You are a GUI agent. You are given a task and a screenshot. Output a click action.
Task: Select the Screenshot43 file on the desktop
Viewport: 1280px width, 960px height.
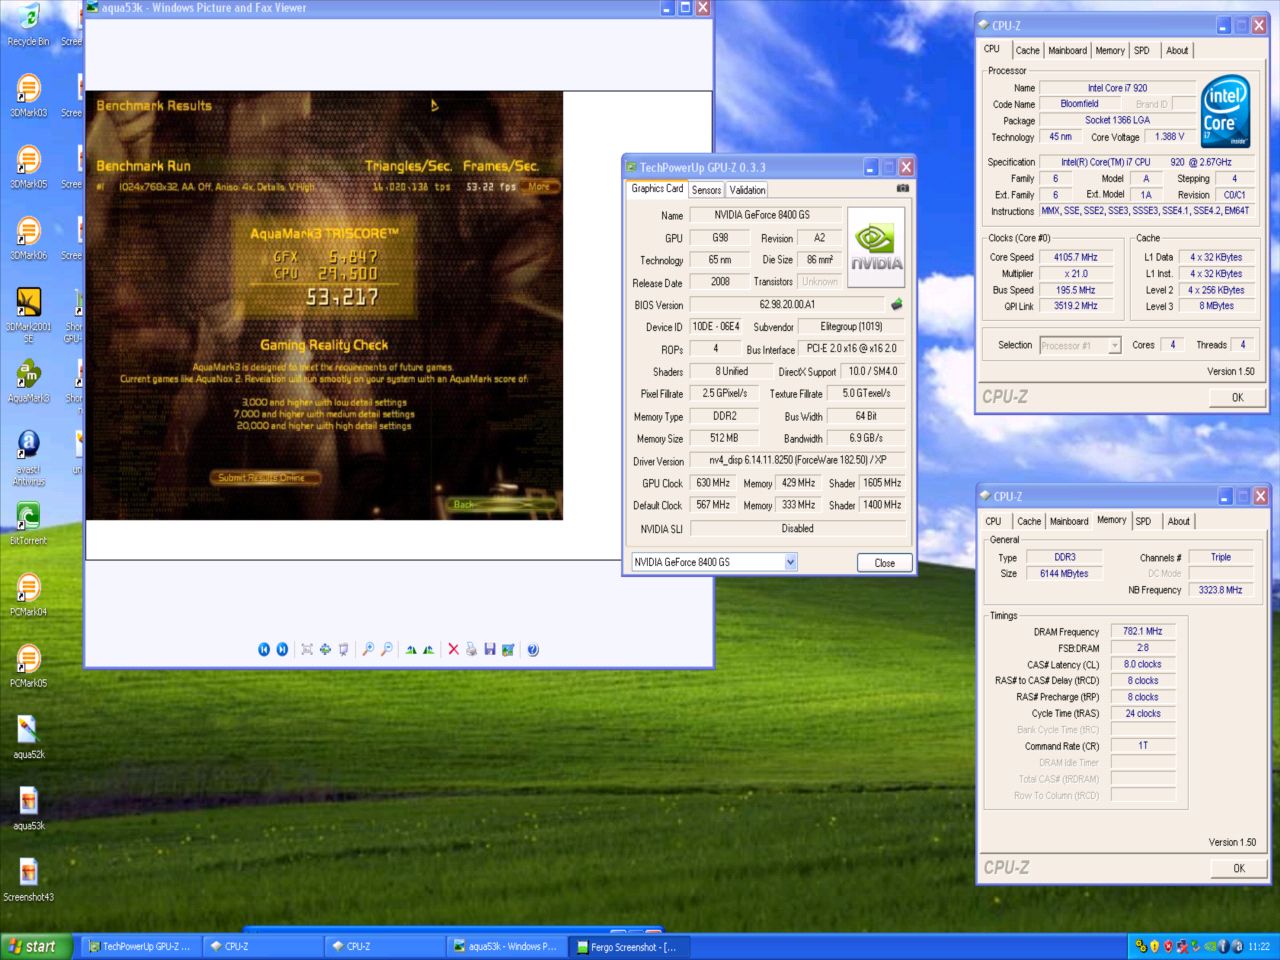pos(29,880)
